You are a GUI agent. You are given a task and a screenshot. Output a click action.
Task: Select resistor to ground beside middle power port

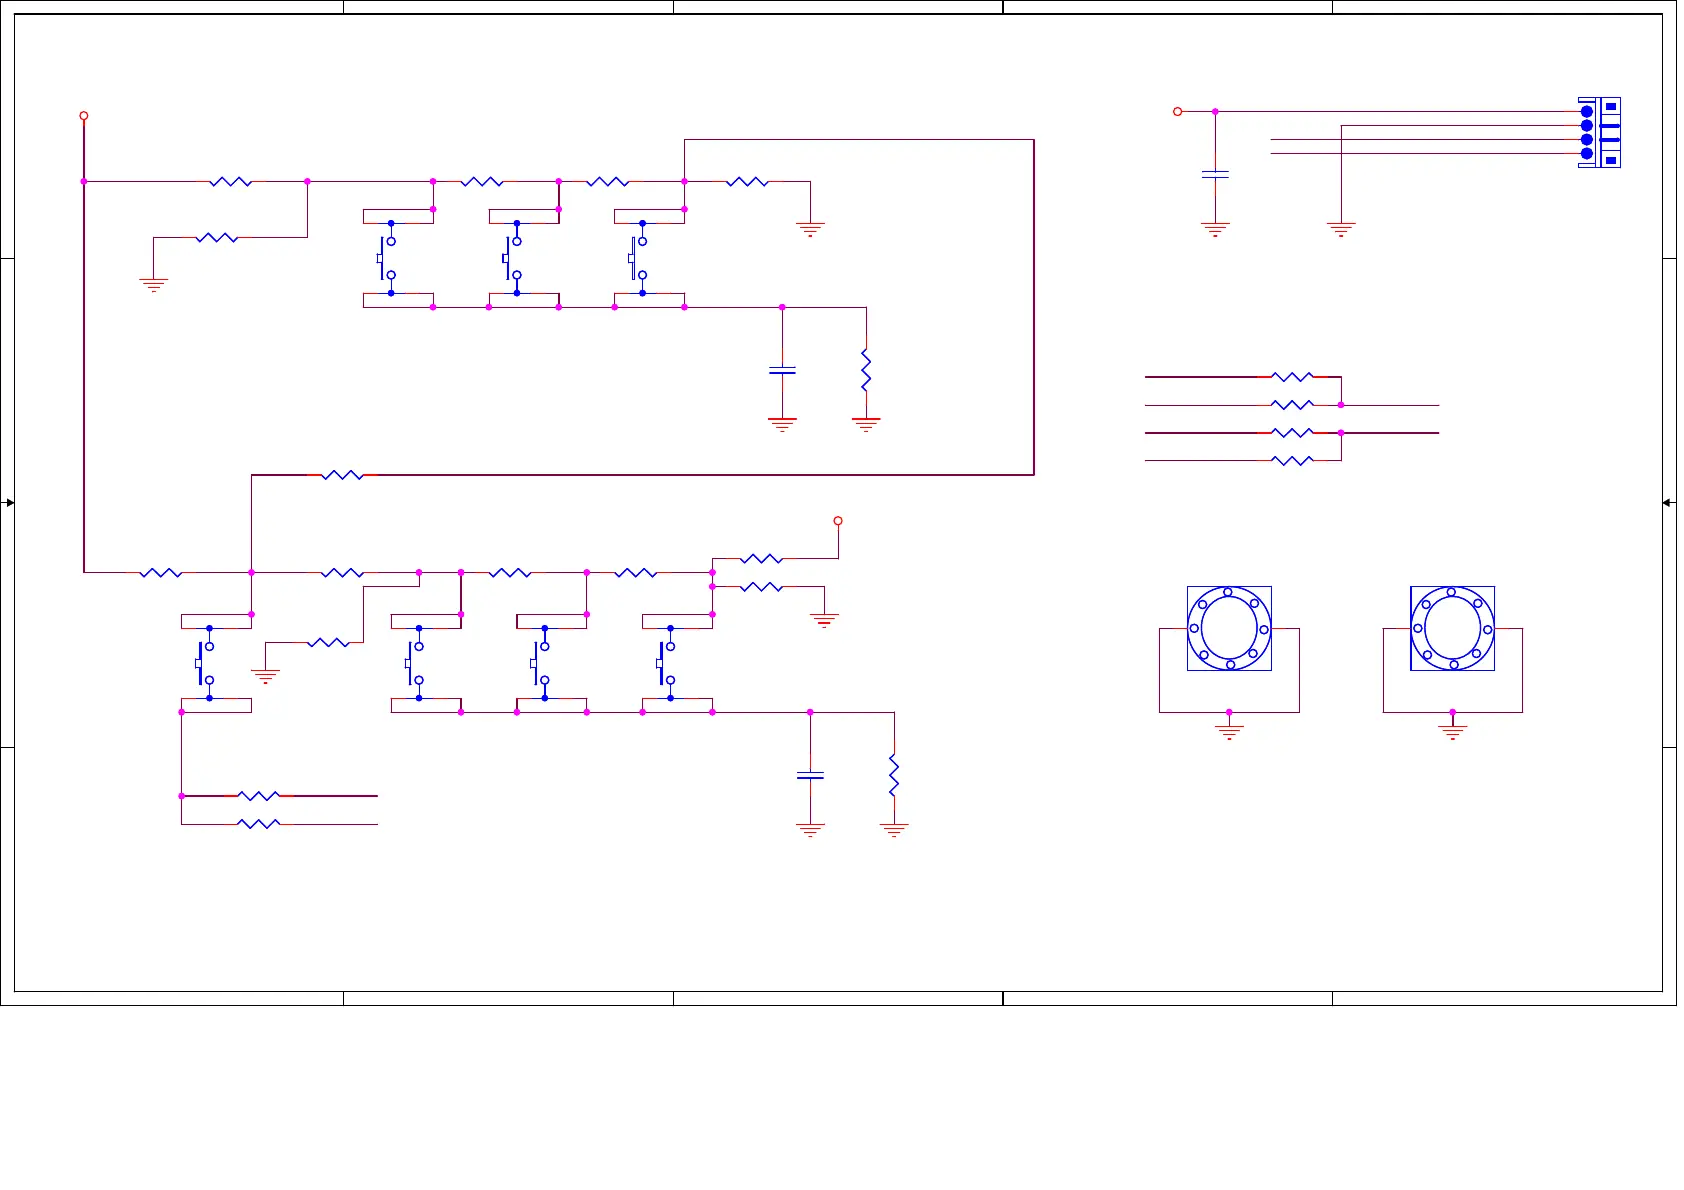click(761, 587)
